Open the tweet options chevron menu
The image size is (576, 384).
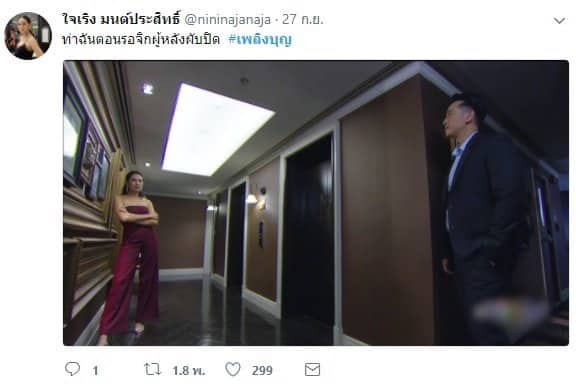[x=559, y=21]
